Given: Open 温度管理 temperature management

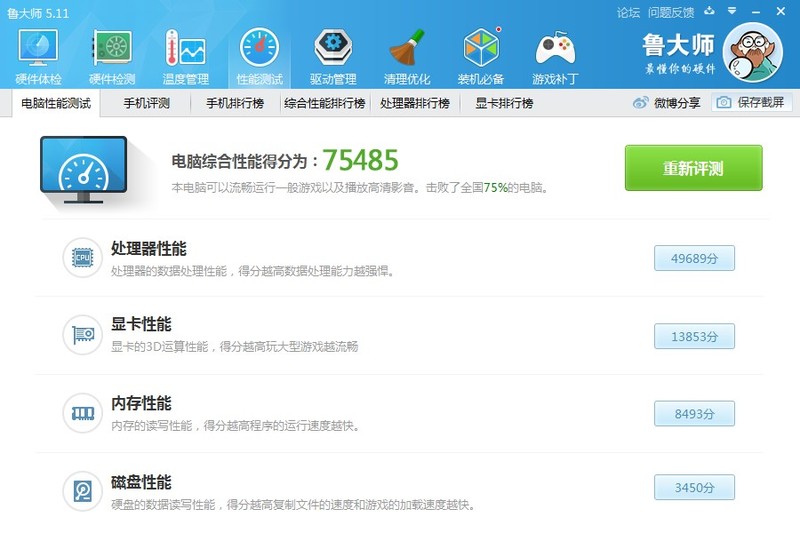Looking at the screenshot, I should pos(186,57).
